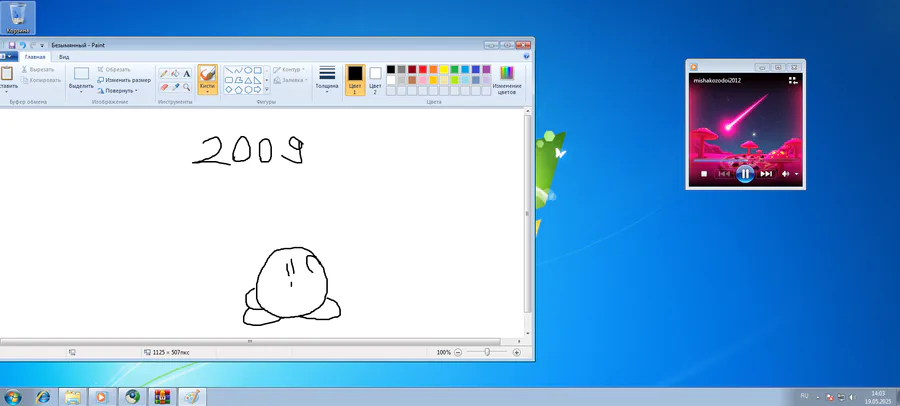The width and height of the screenshot is (900, 406).
Task: Open the Windows Start menu orb
Action: click(x=12, y=397)
